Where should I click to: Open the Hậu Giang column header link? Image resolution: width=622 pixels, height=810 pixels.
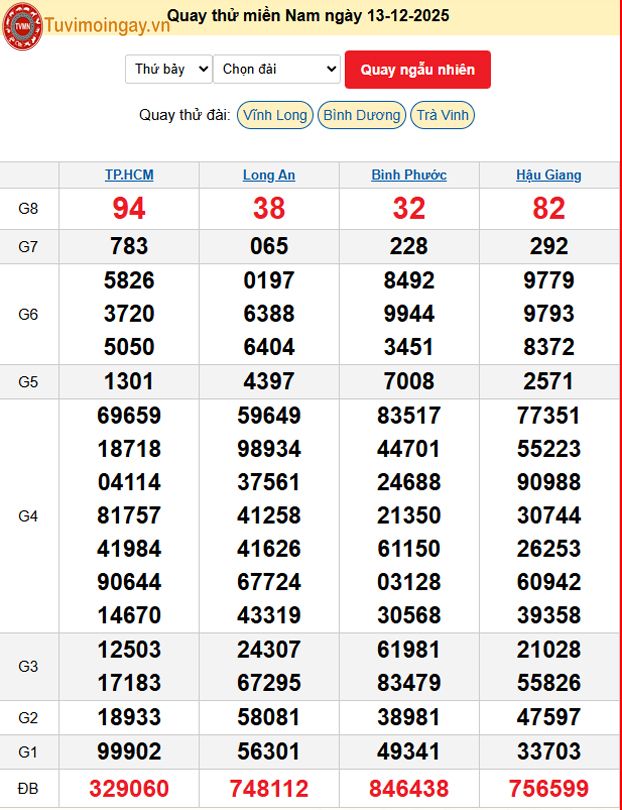pos(548,175)
